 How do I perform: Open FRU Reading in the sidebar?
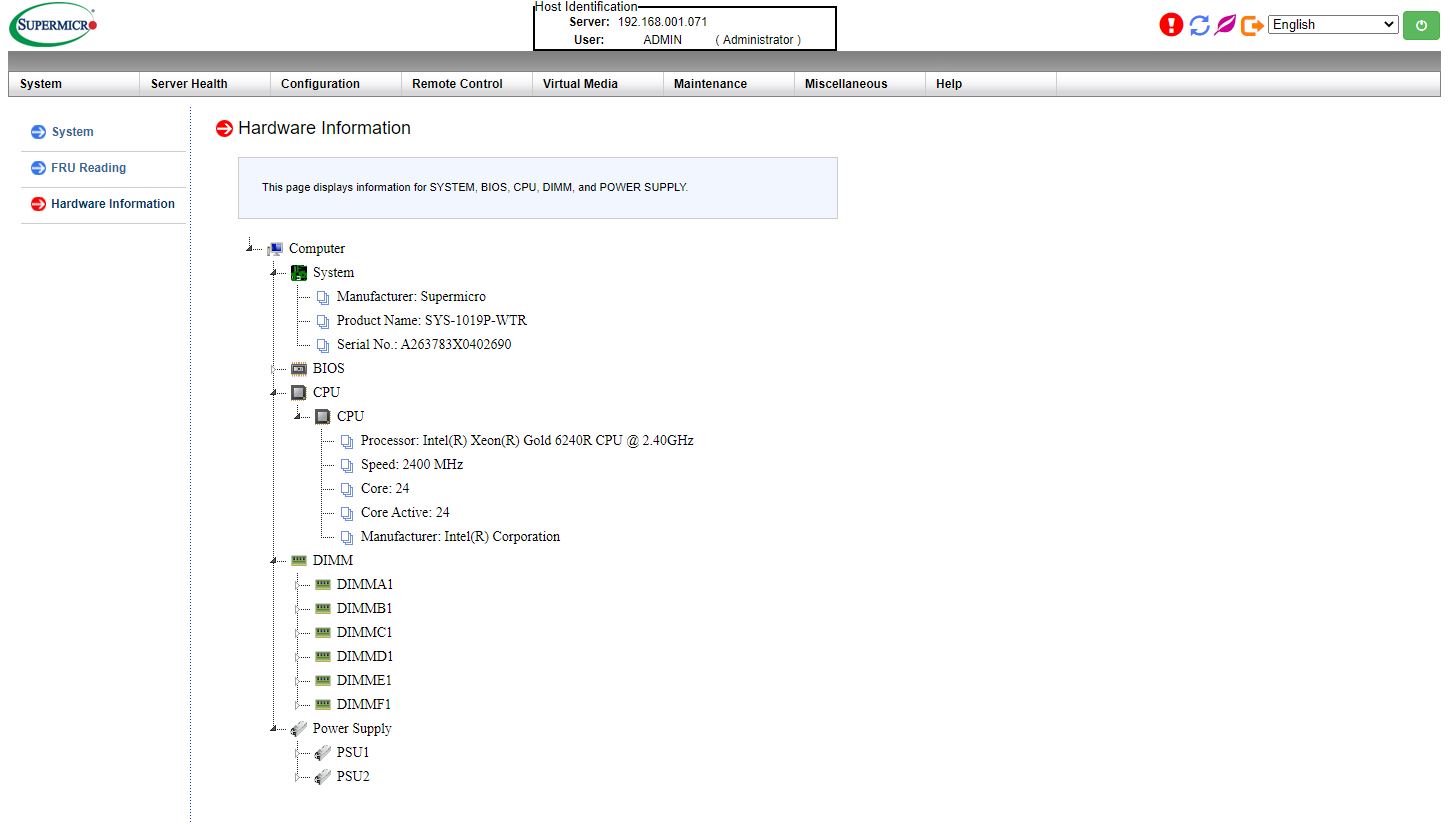[x=89, y=168]
